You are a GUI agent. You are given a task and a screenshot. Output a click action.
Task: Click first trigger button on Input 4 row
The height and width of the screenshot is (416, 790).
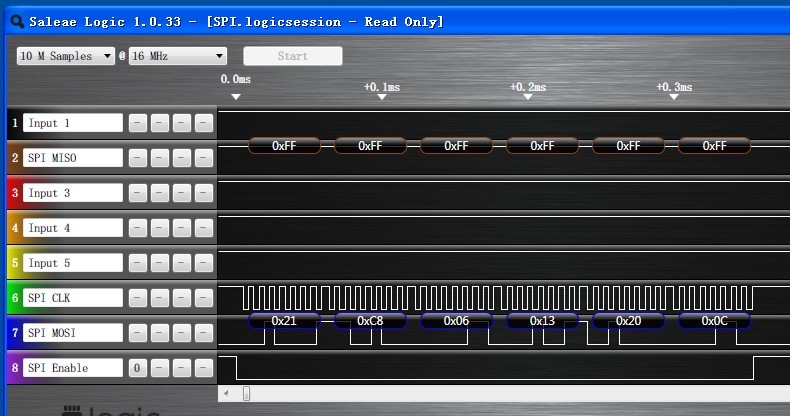click(x=138, y=228)
